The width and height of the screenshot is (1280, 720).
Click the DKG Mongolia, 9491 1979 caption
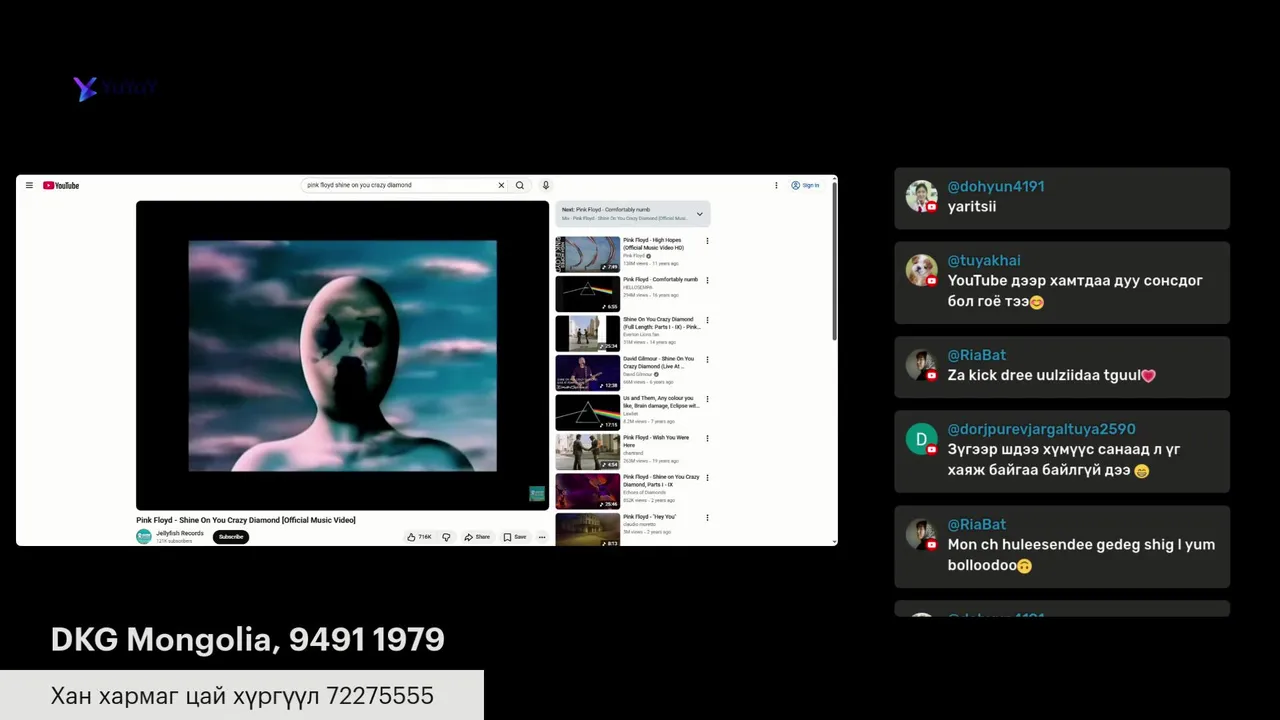[248, 640]
